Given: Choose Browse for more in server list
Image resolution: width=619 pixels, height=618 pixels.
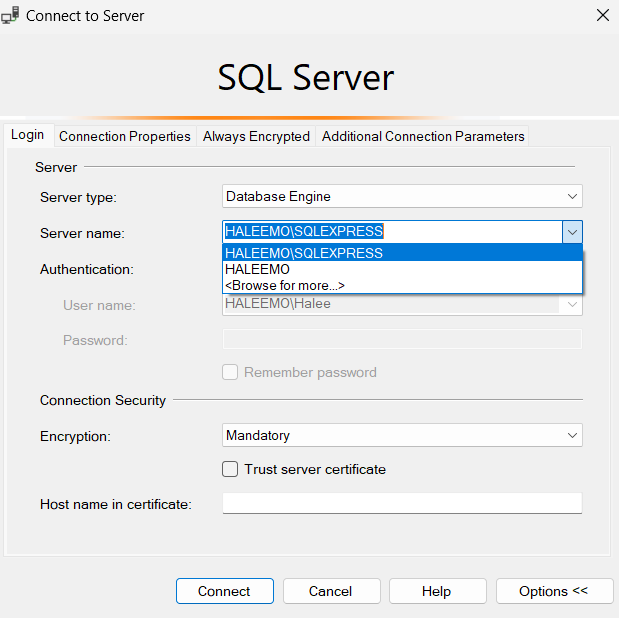Looking at the screenshot, I should [402, 286].
